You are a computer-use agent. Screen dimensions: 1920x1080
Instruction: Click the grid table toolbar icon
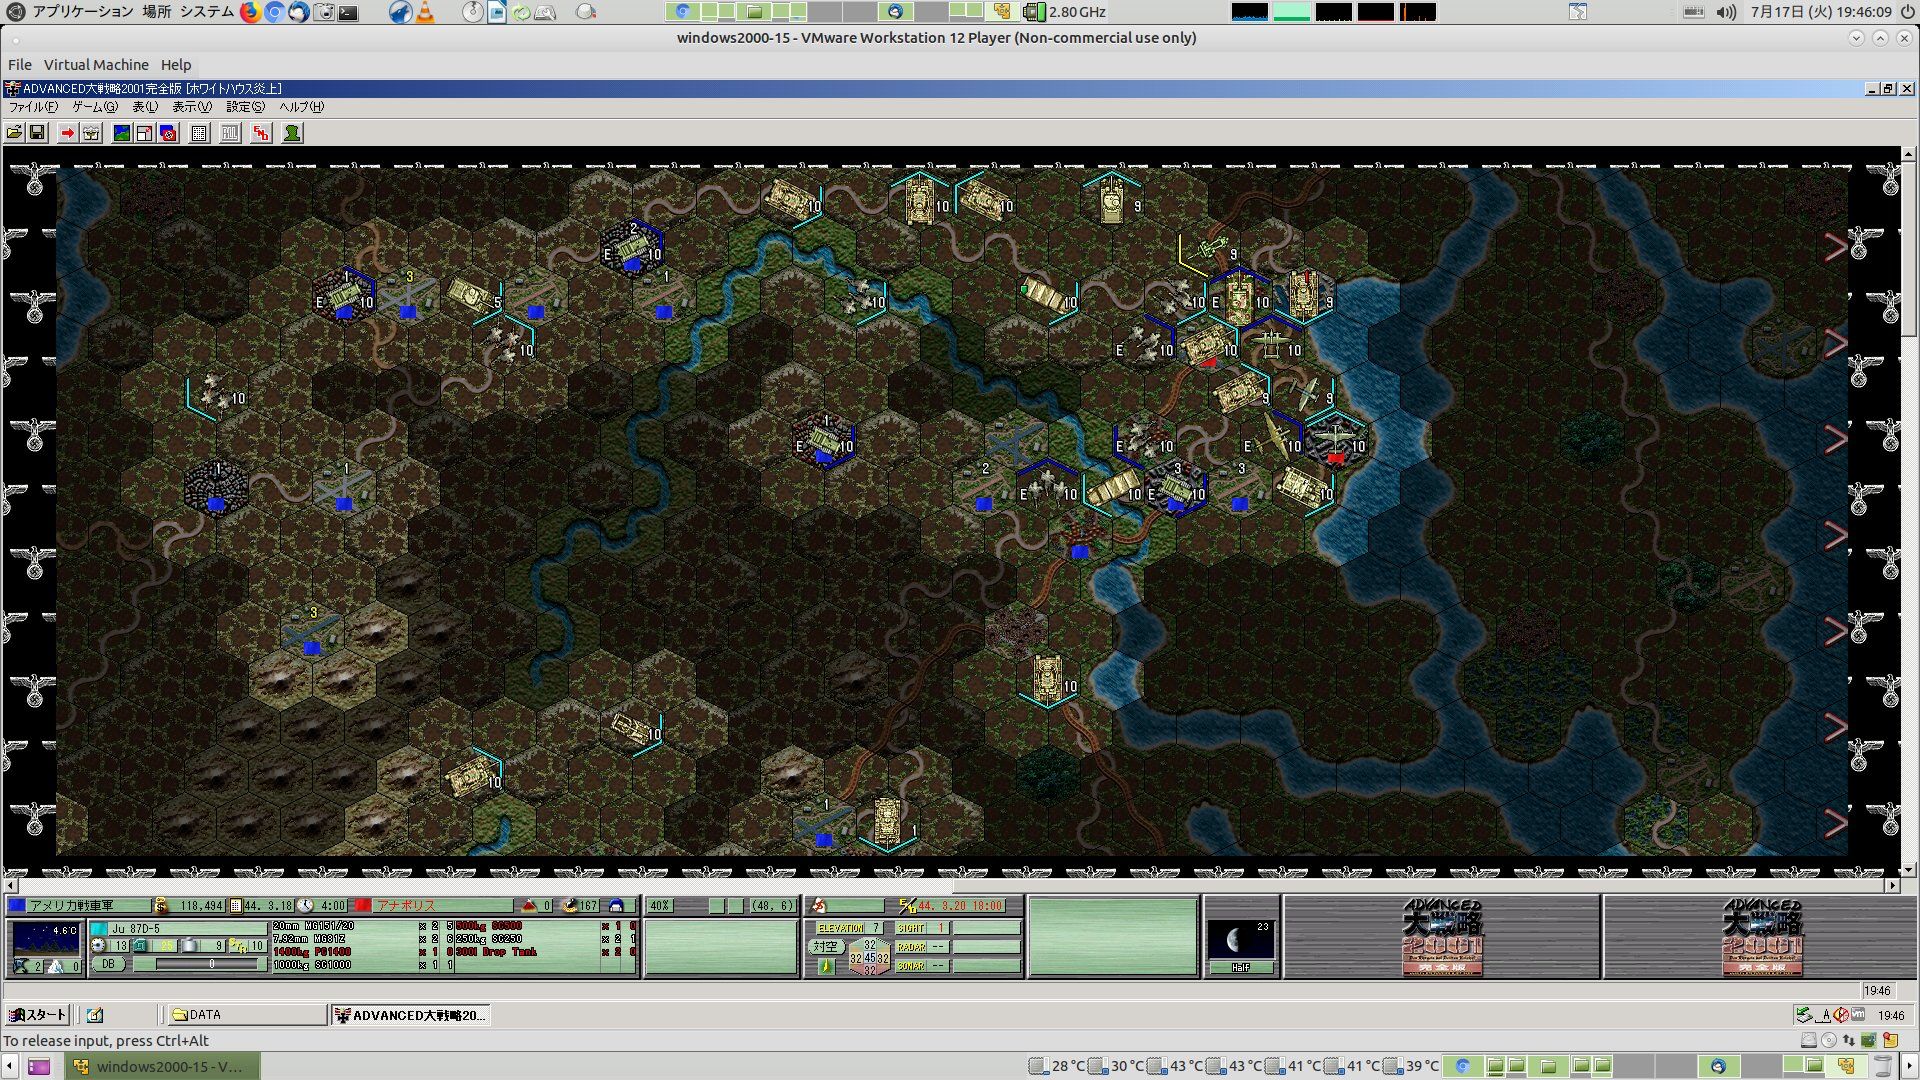pos(199,133)
